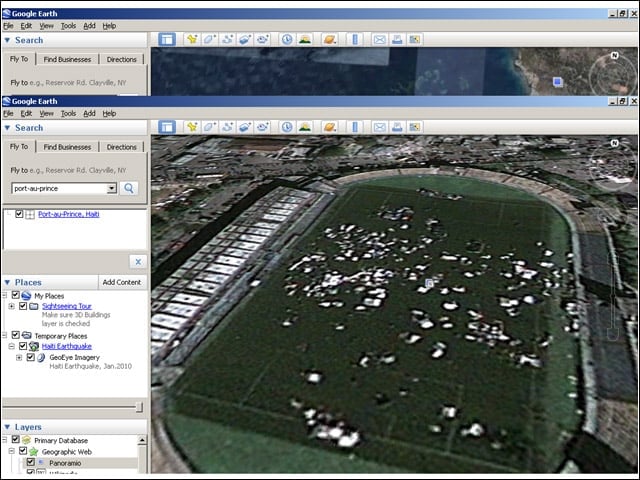Image resolution: width=640 pixels, height=480 pixels.
Task: Sunlight icon in back window toolbar
Action: pyautogui.click(x=304, y=40)
